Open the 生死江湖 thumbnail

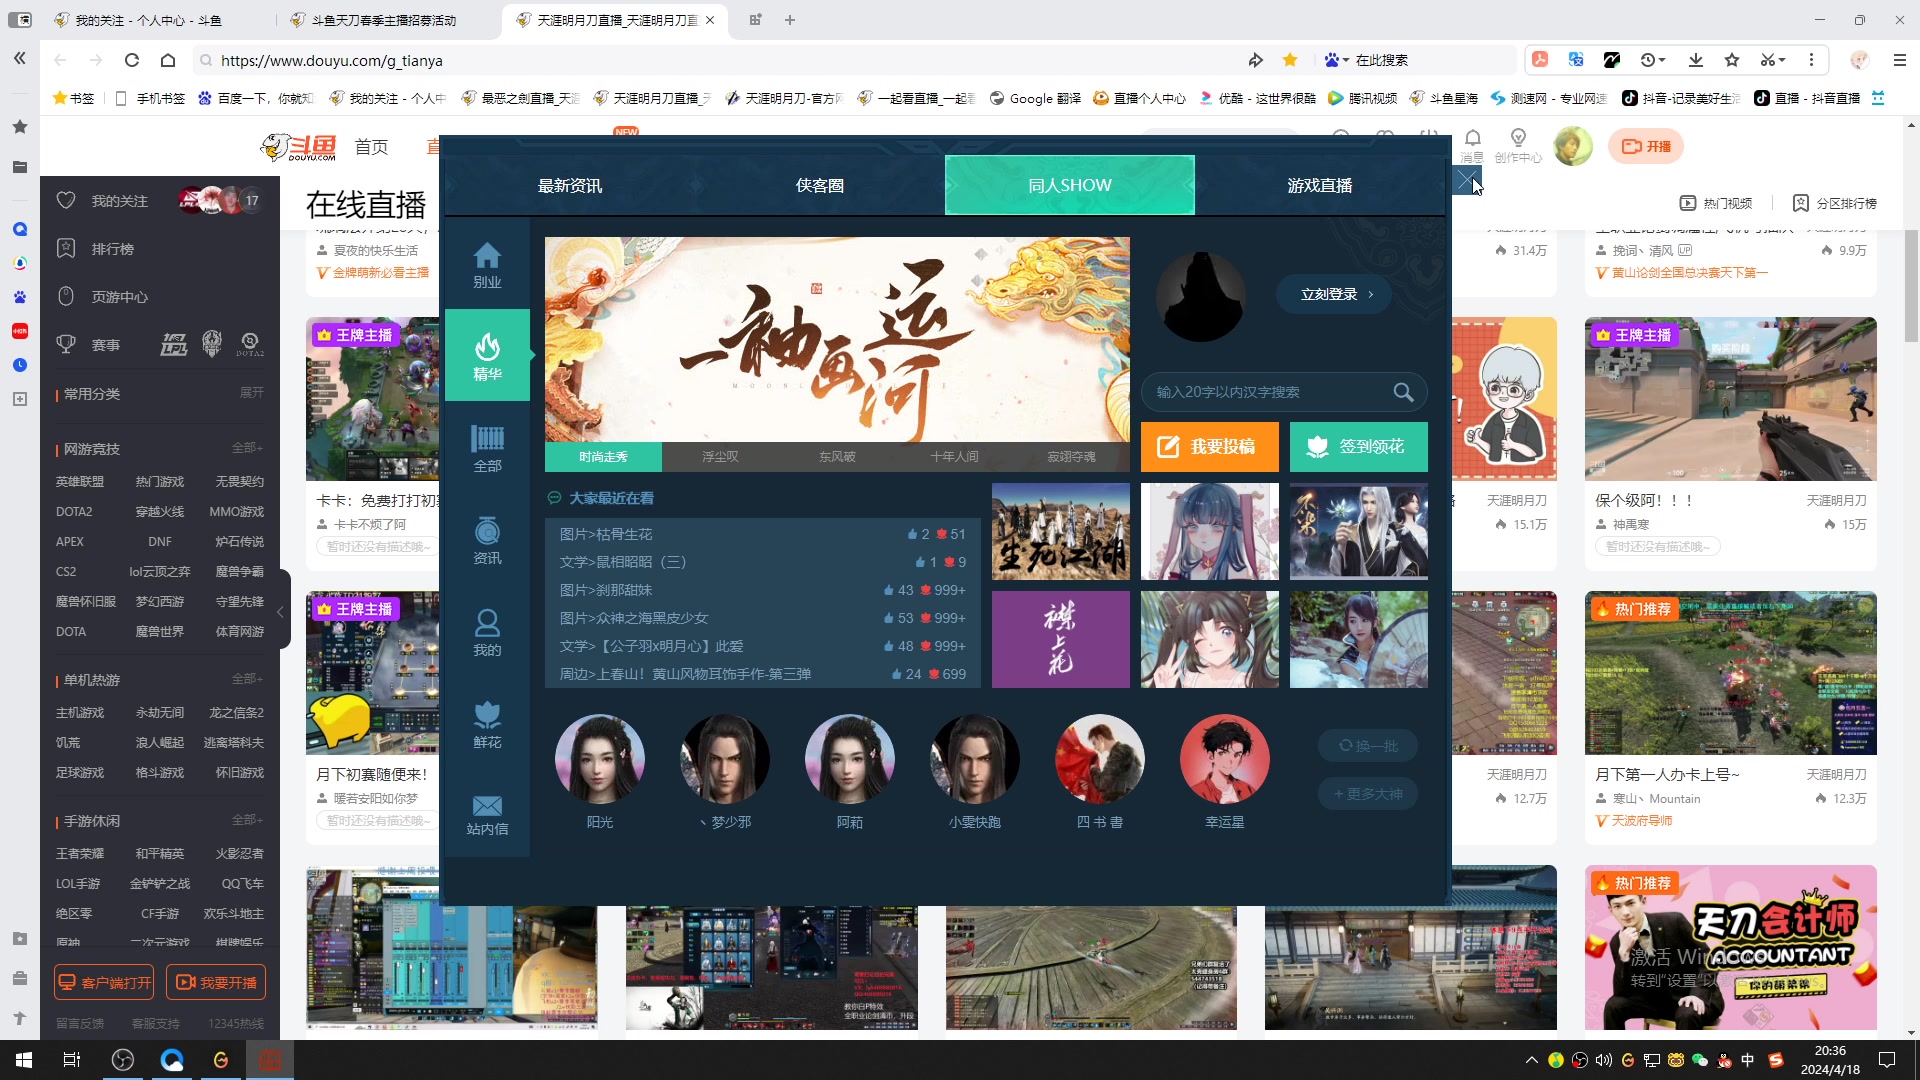pyautogui.click(x=1061, y=531)
